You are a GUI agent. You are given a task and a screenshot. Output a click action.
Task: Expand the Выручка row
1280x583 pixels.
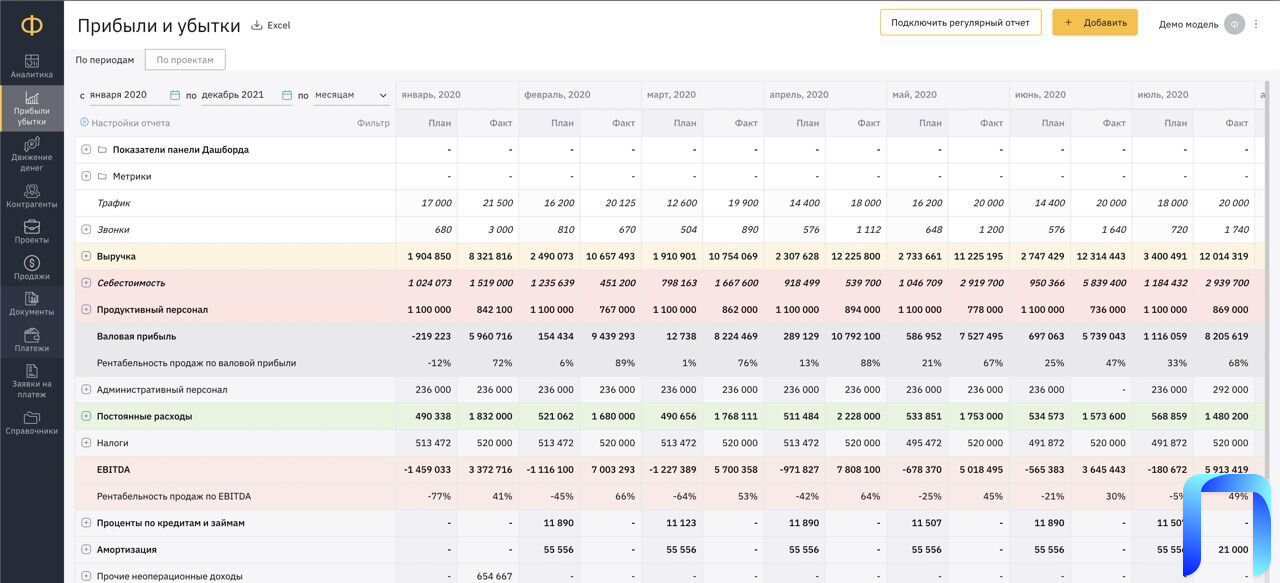tap(86, 256)
